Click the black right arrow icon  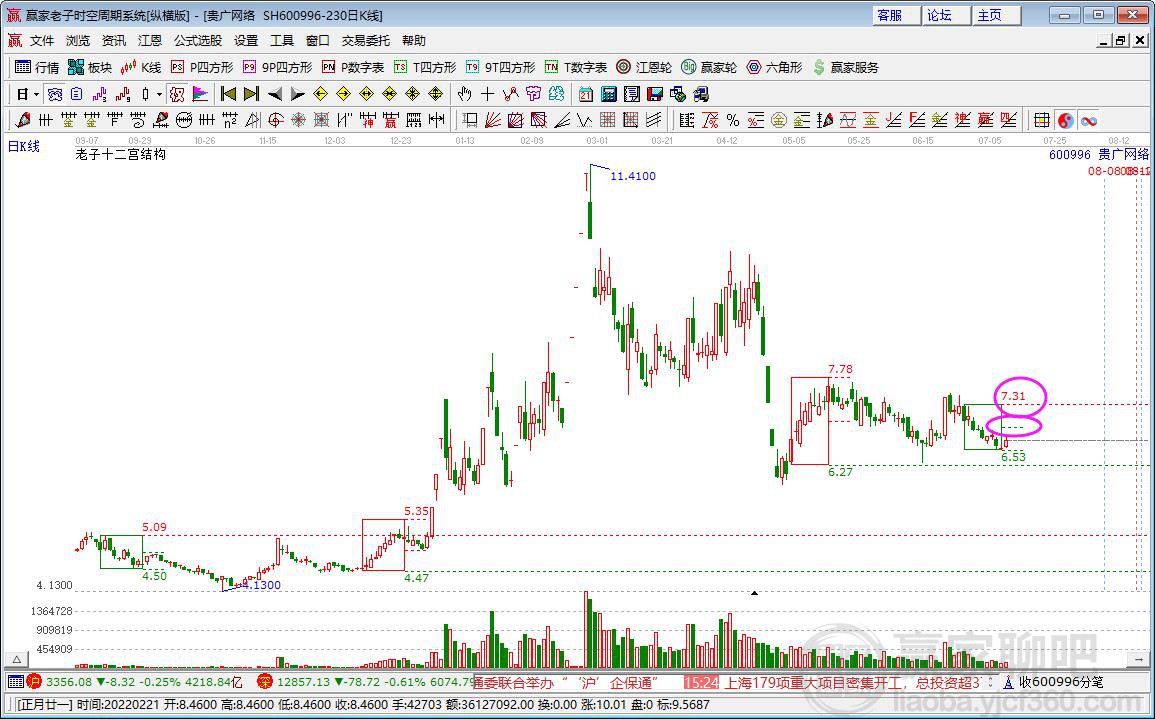click(298, 94)
